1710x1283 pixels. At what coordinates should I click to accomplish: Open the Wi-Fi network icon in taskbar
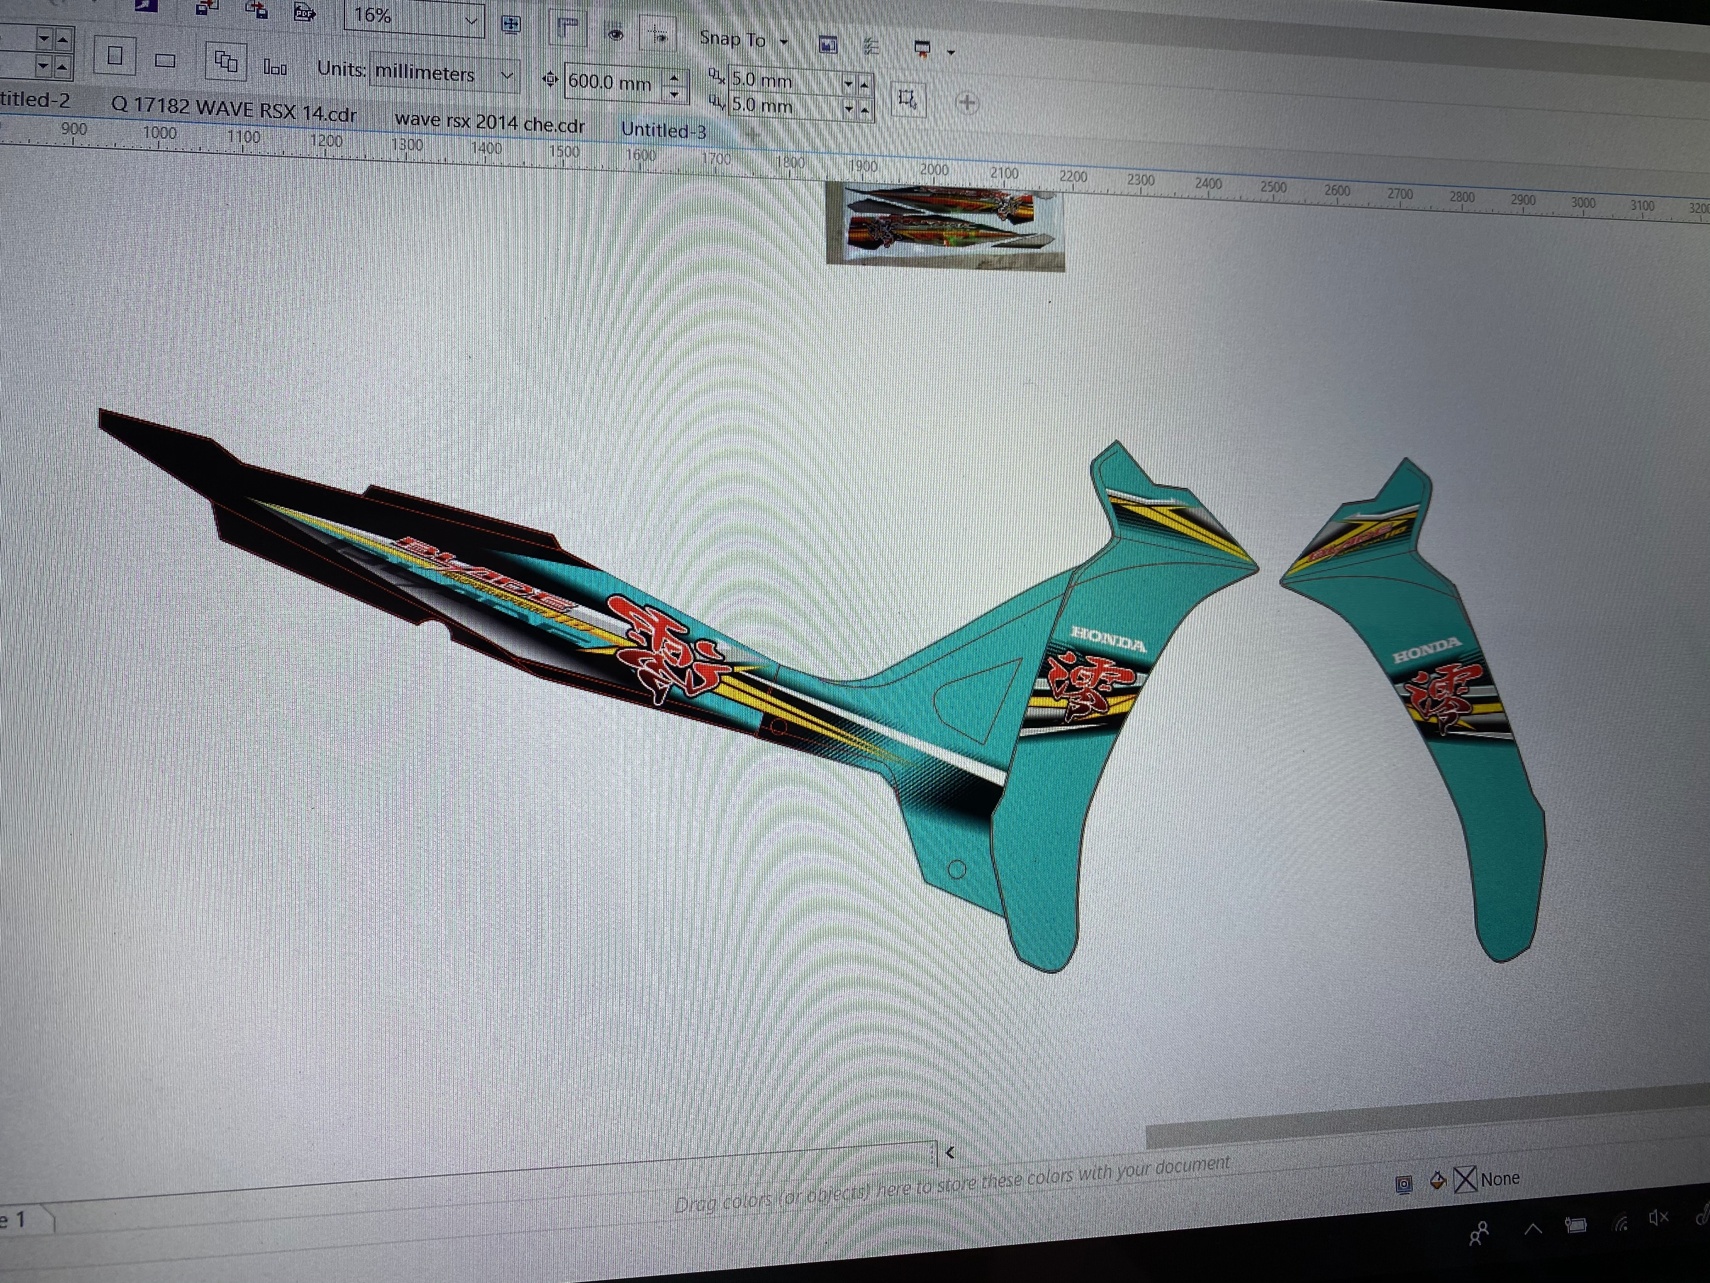pos(1621,1222)
